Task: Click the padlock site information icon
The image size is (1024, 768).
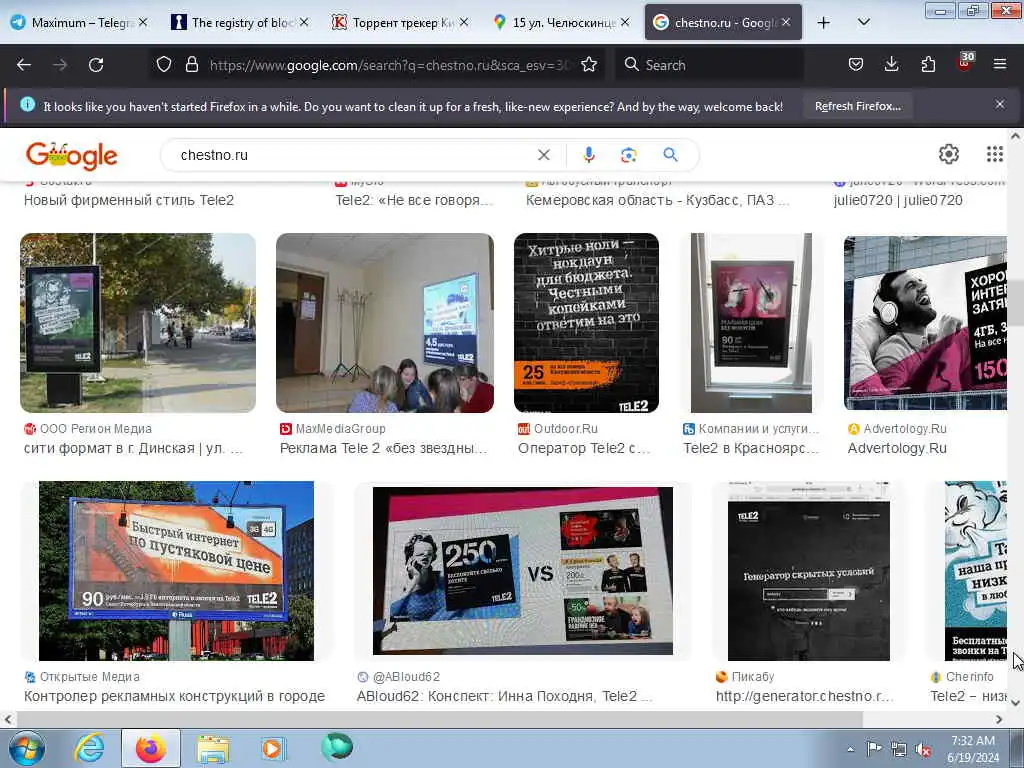Action: [x=191, y=64]
